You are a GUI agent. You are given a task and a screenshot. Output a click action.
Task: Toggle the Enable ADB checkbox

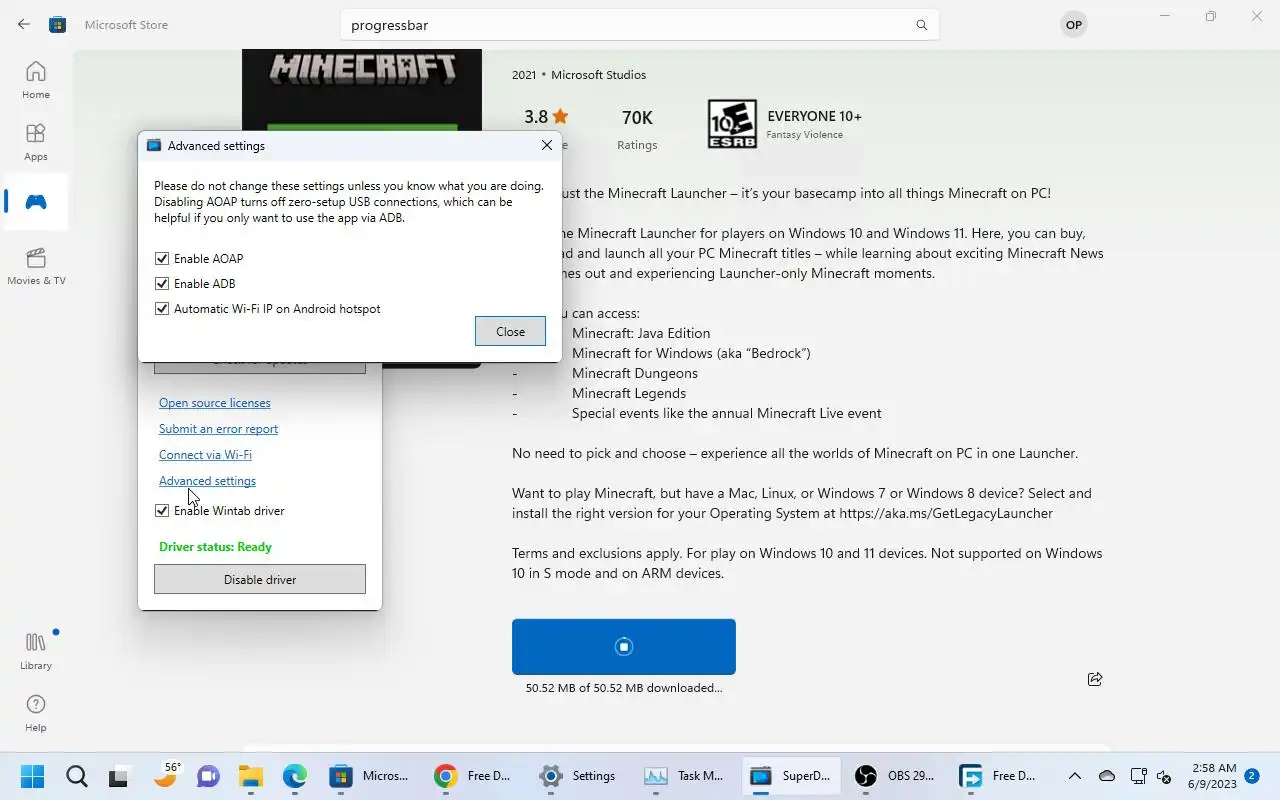pos(162,283)
